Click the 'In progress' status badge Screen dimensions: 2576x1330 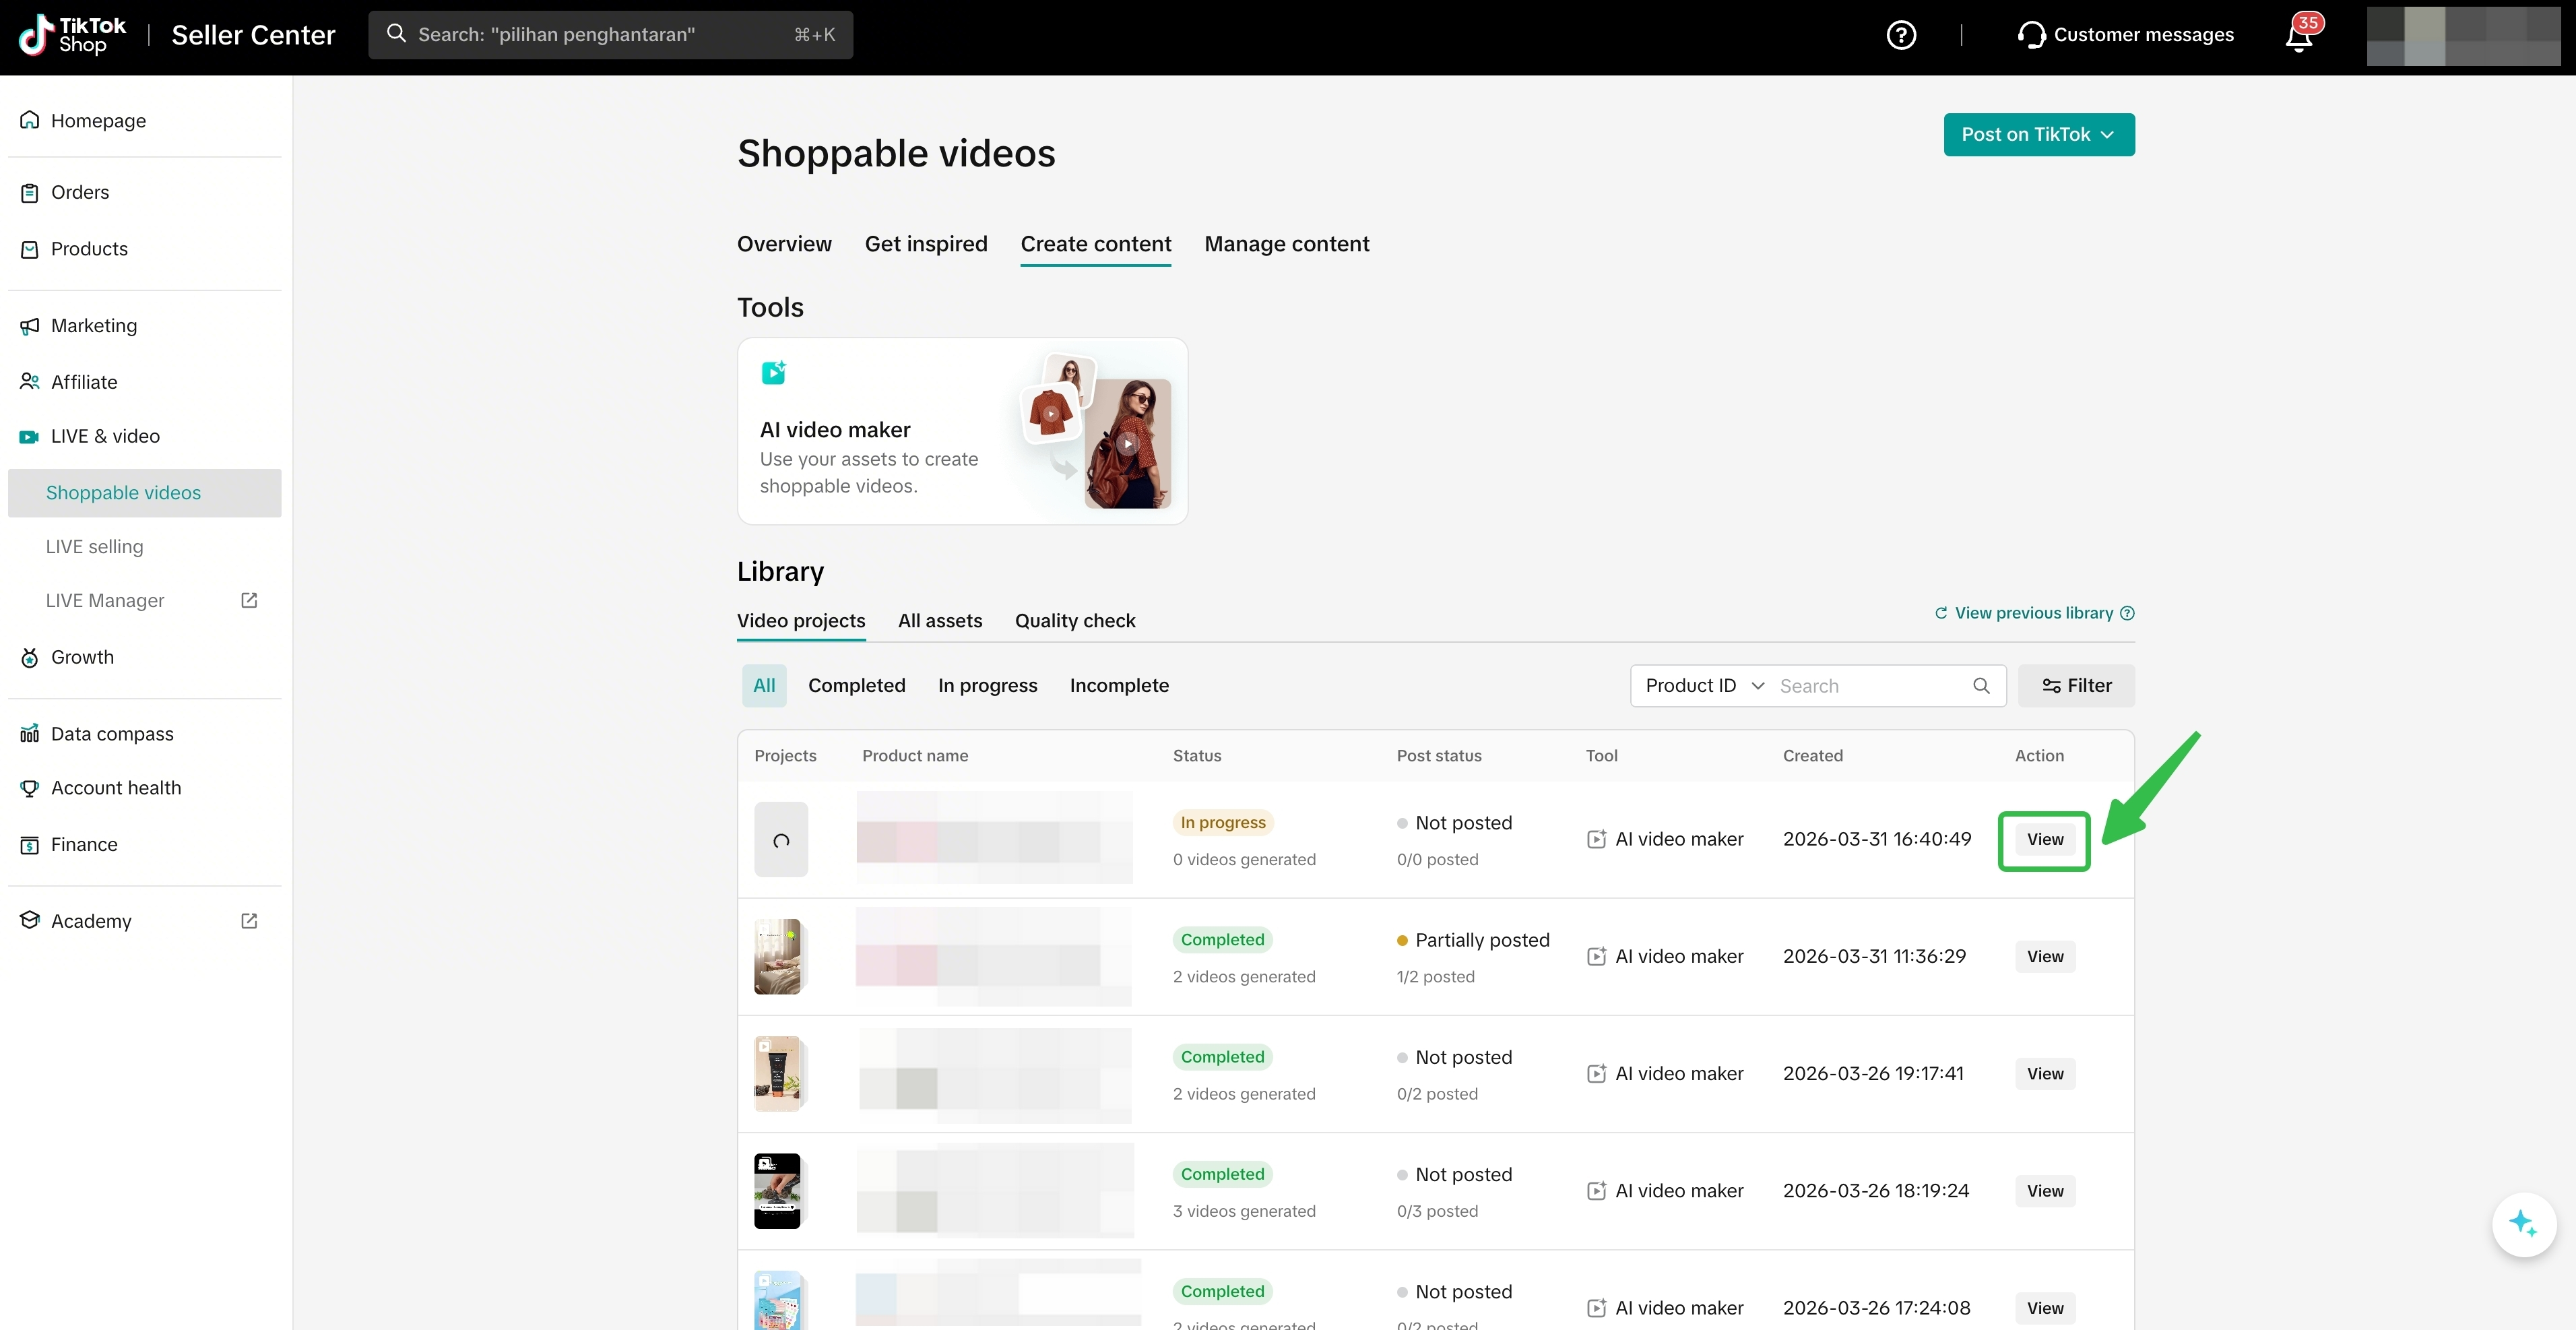[1223, 823]
